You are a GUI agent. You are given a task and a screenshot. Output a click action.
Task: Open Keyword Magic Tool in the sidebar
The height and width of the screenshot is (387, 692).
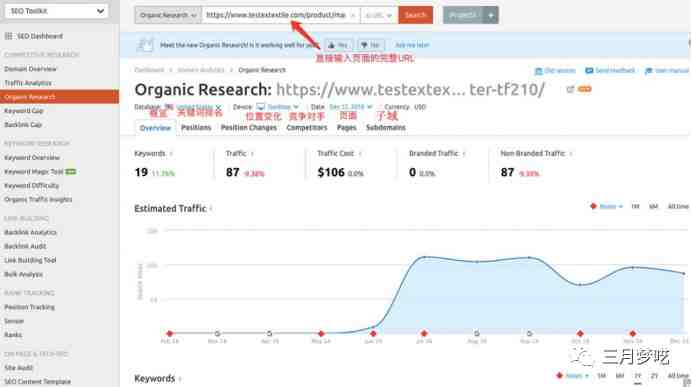[x=34, y=172]
